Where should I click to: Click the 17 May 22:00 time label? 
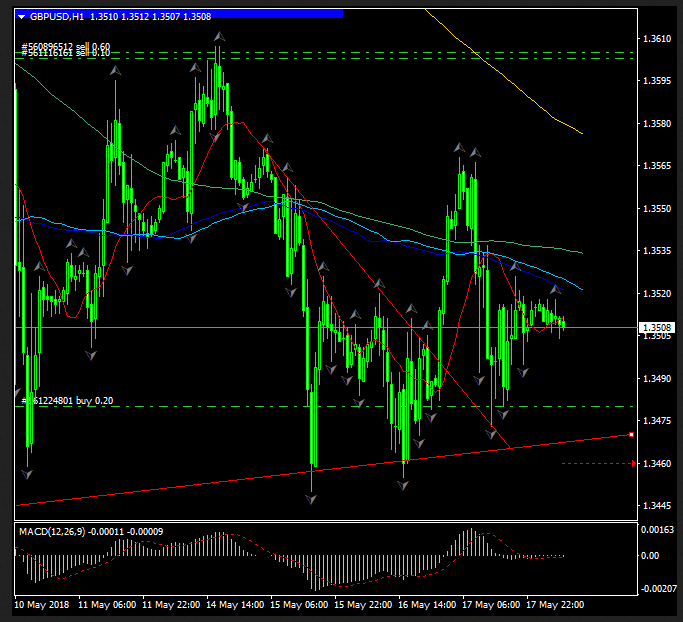(555, 605)
